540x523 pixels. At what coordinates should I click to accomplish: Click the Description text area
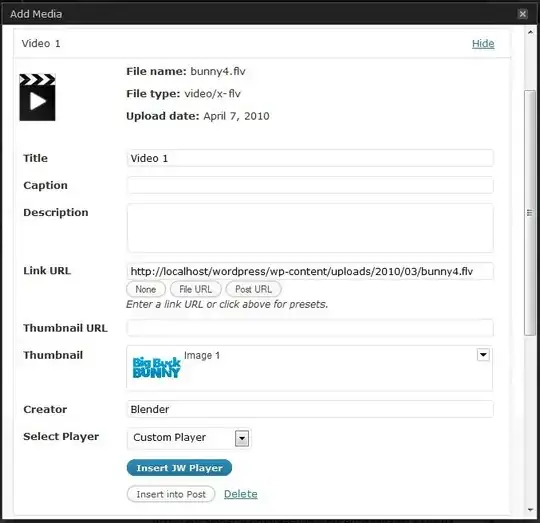pos(310,228)
